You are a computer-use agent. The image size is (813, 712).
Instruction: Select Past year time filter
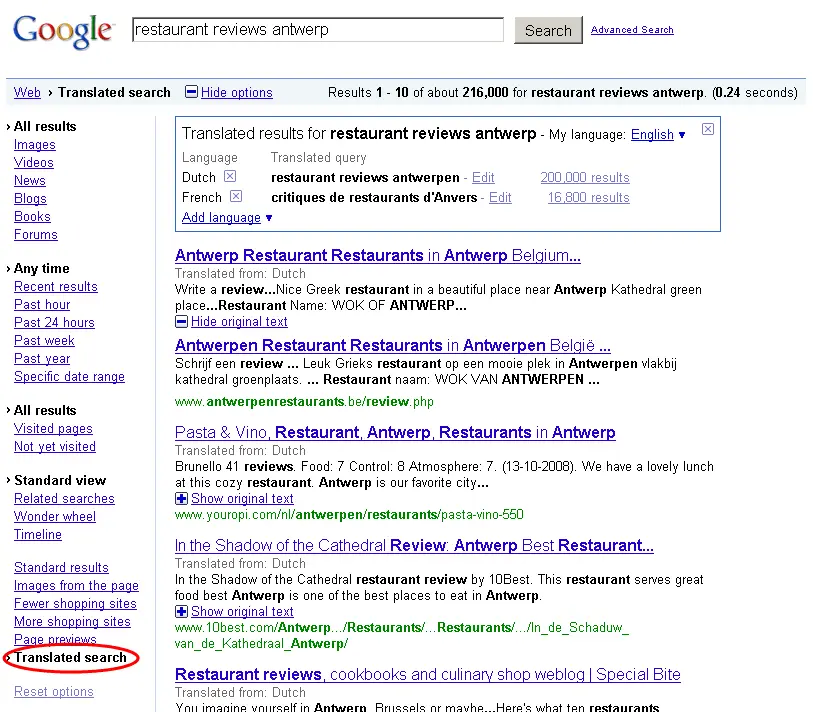[x=42, y=358]
